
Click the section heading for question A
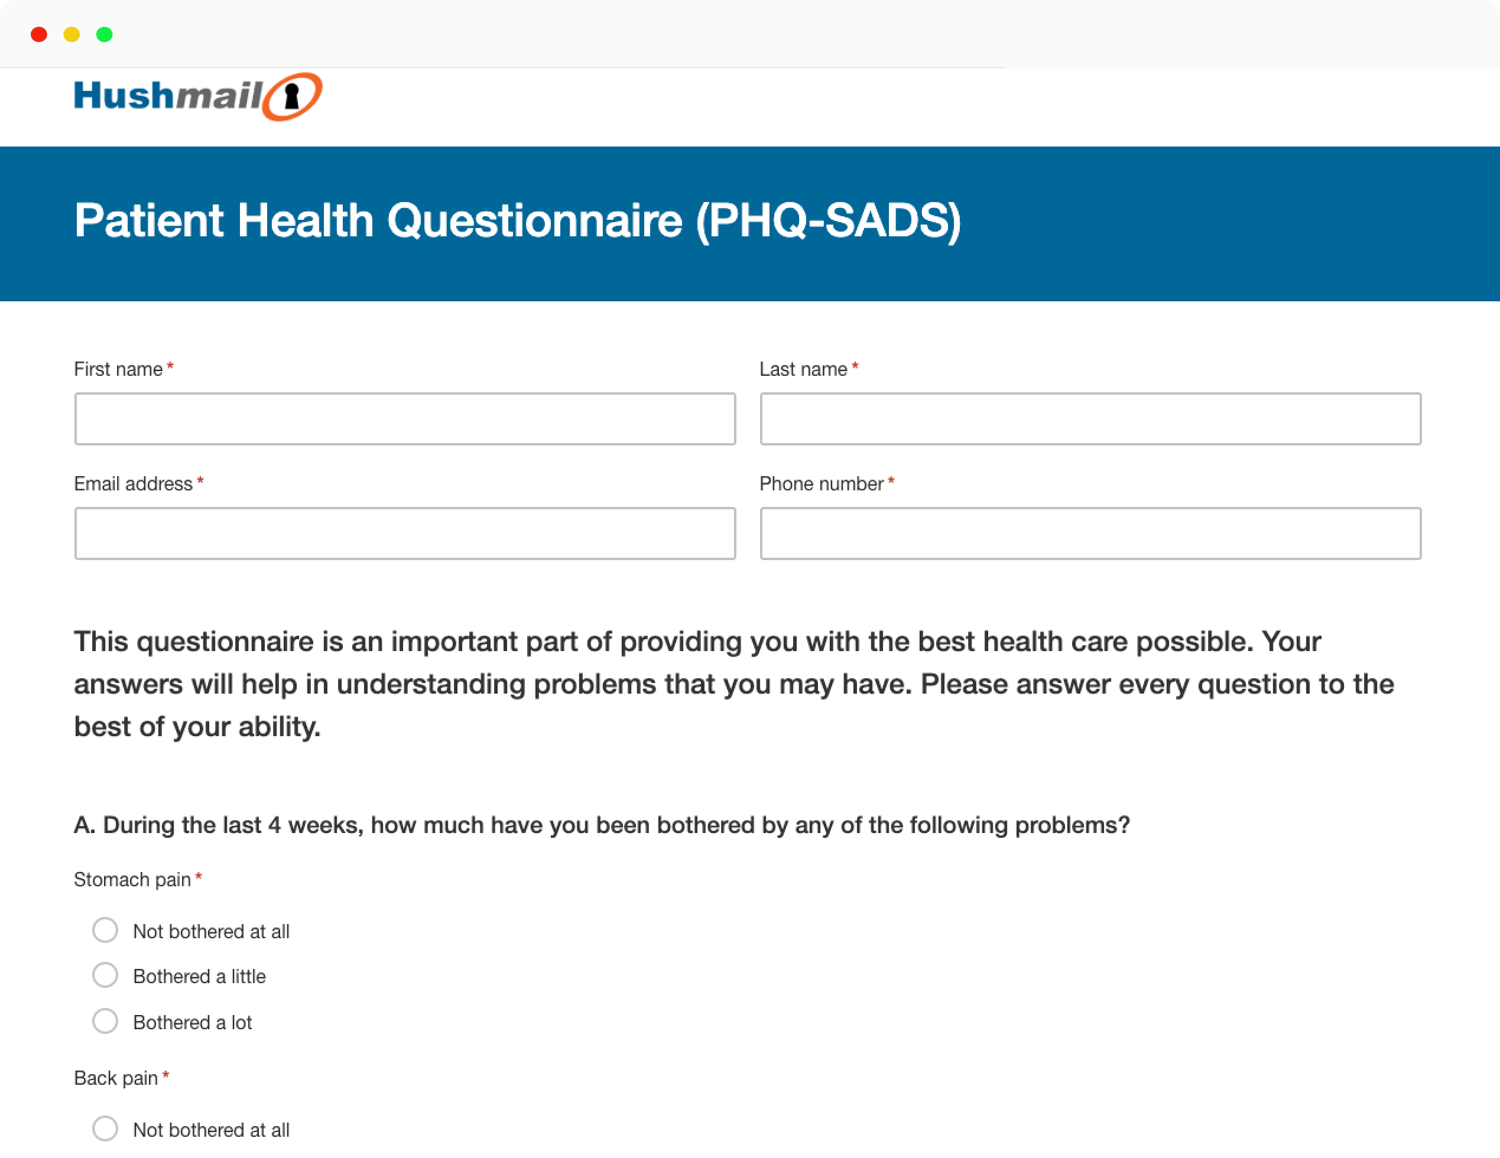[x=601, y=825]
